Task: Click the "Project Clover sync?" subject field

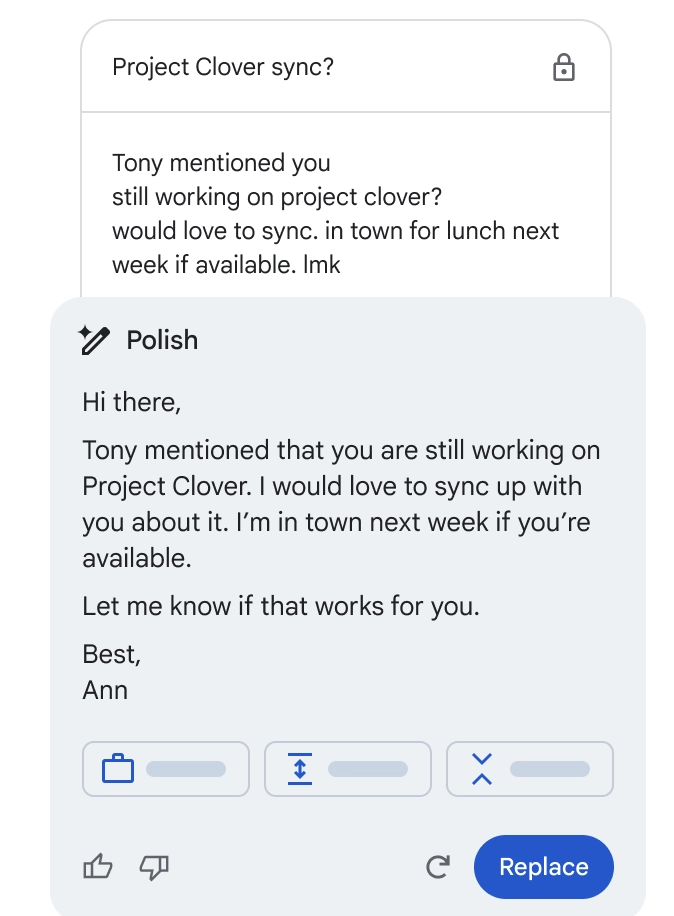Action: tap(223, 68)
